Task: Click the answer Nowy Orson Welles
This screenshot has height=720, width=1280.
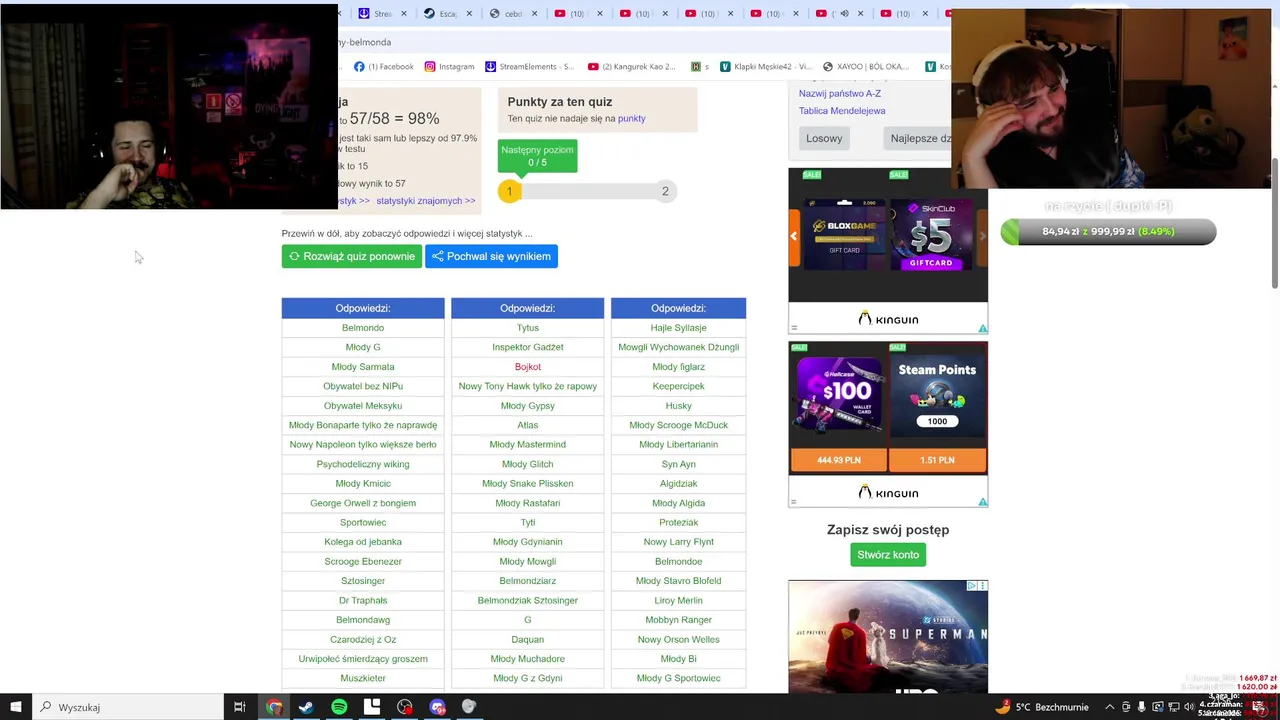Action: point(679,639)
